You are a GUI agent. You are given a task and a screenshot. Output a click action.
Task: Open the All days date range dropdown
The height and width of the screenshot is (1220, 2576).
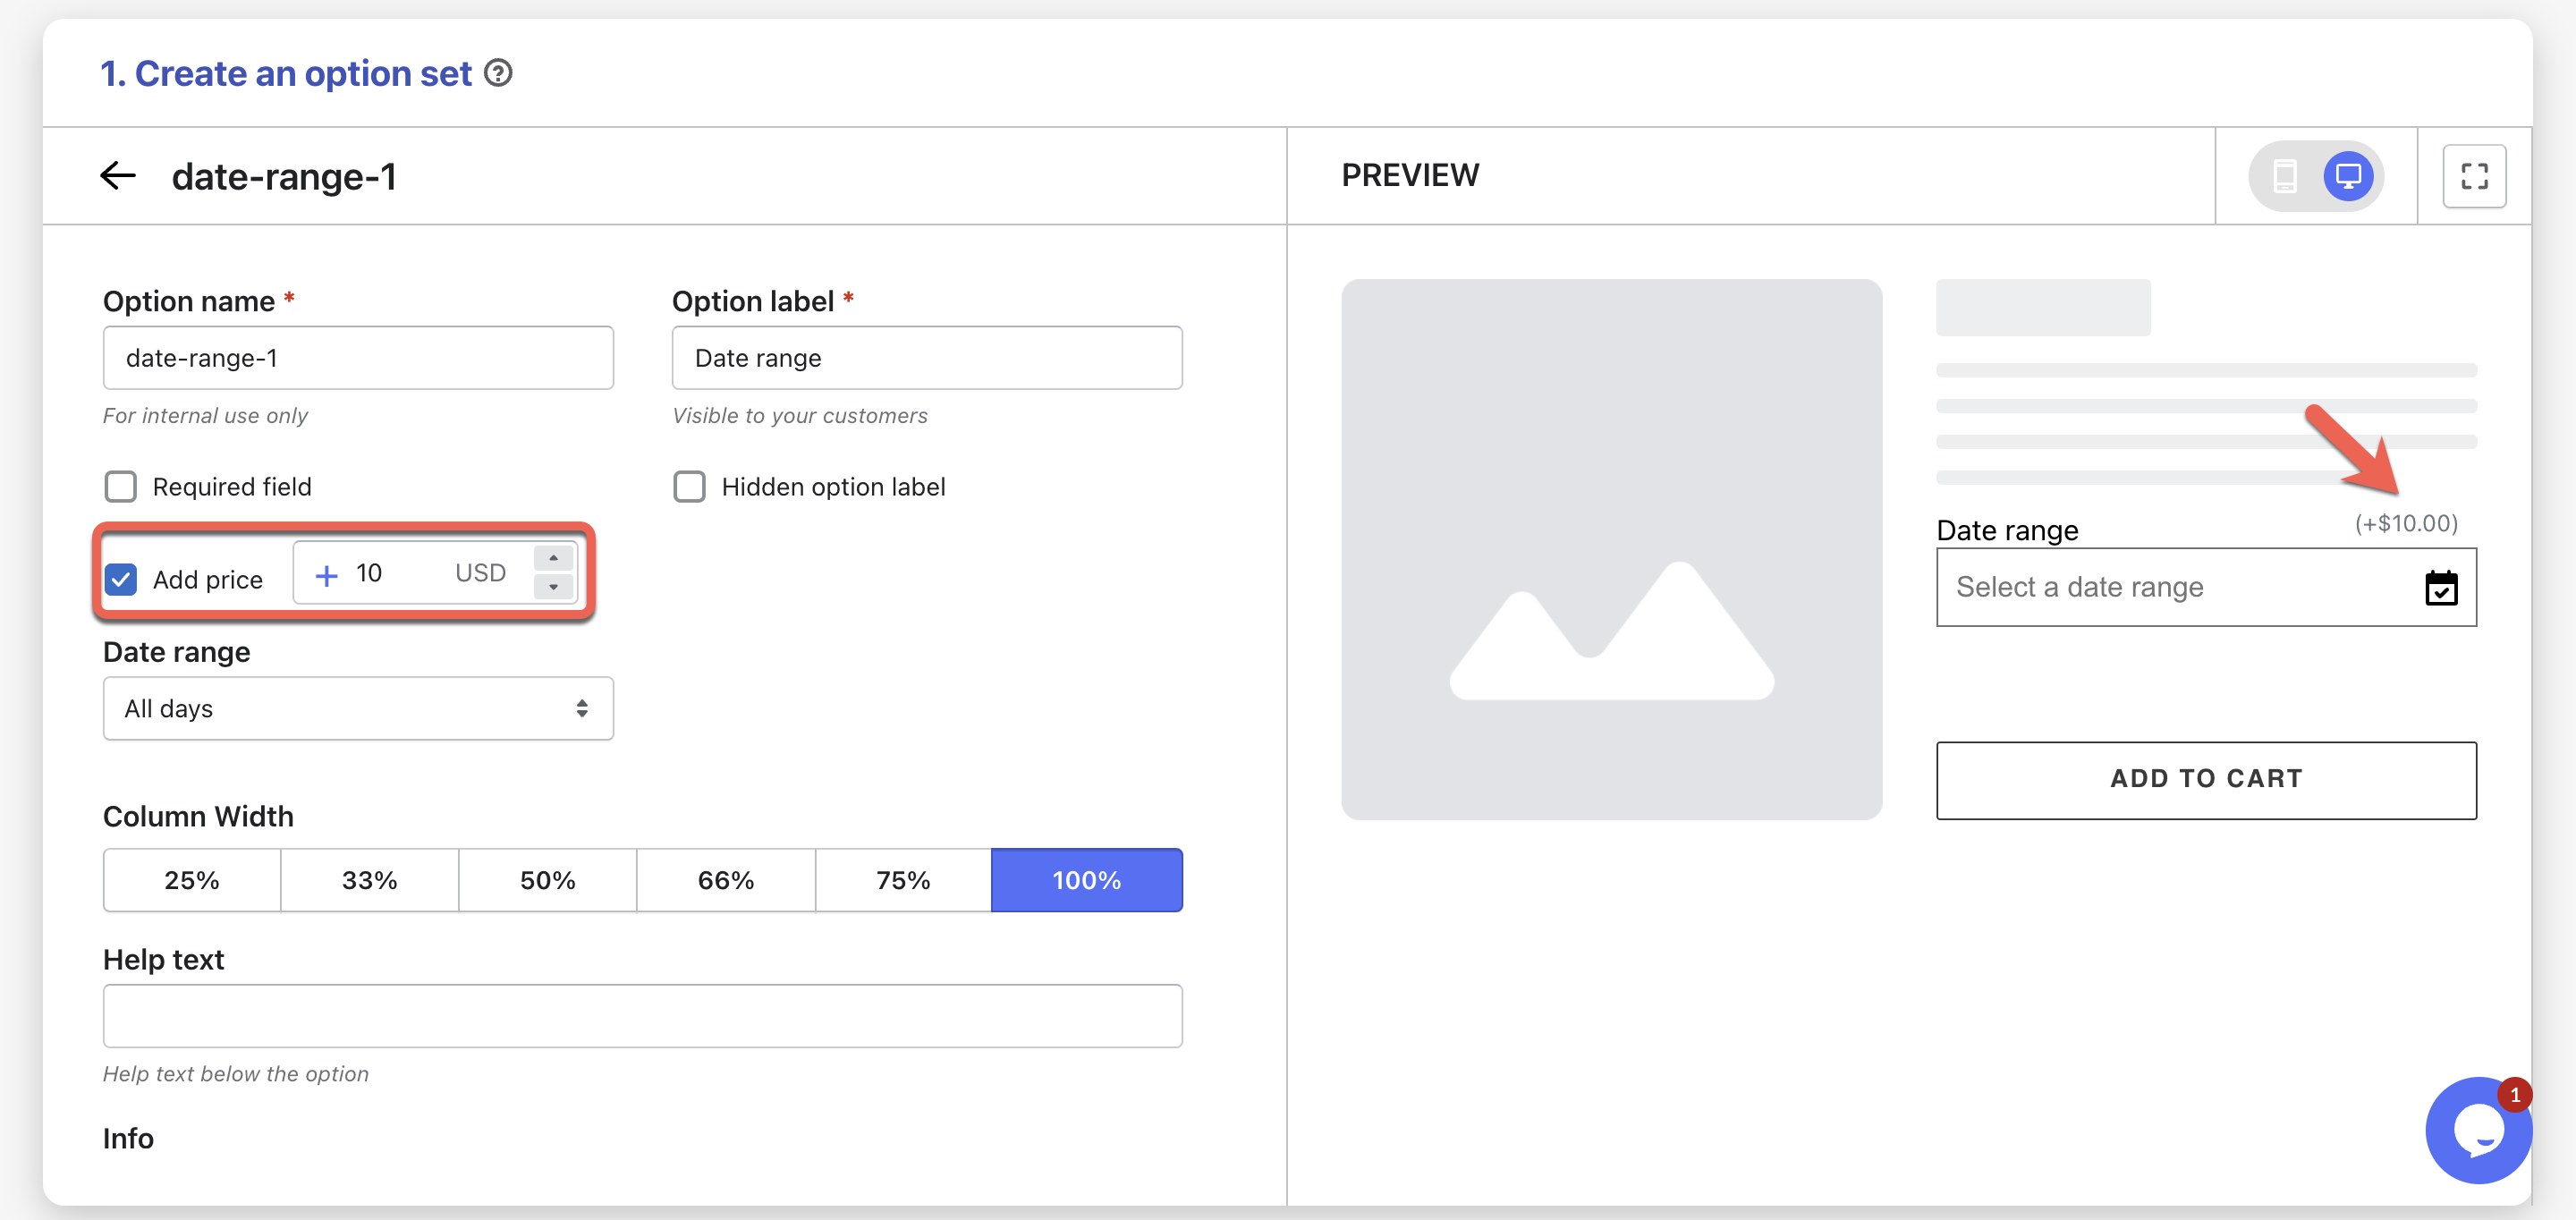click(x=358, y=709)
